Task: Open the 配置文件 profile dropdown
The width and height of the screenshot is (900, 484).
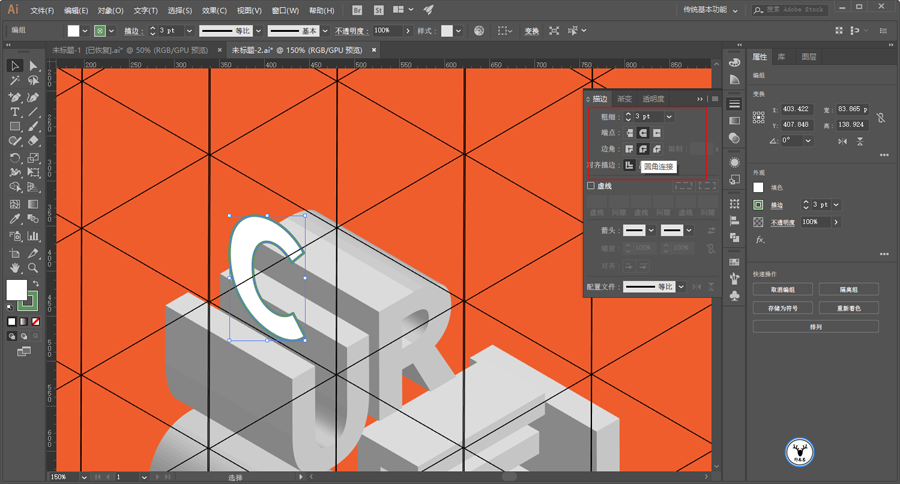Action: coord(681,286)
